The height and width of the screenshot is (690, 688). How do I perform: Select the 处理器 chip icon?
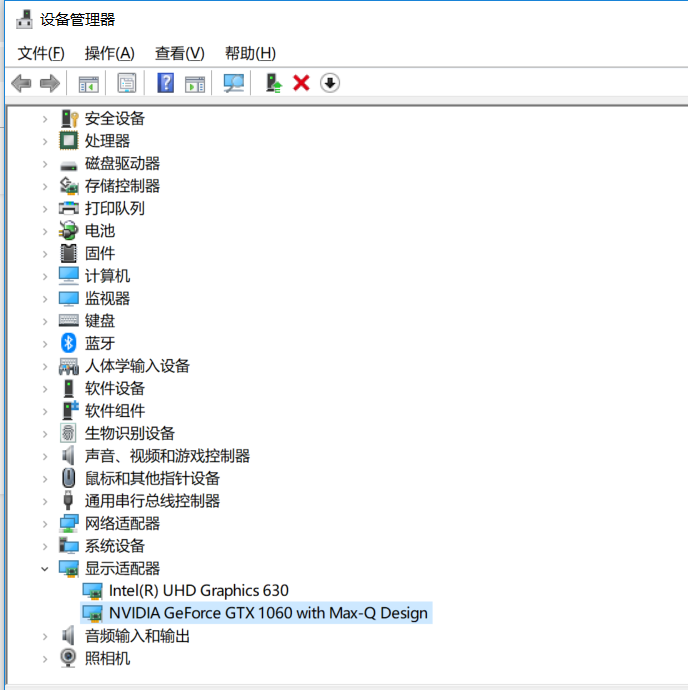click(69, 141)
